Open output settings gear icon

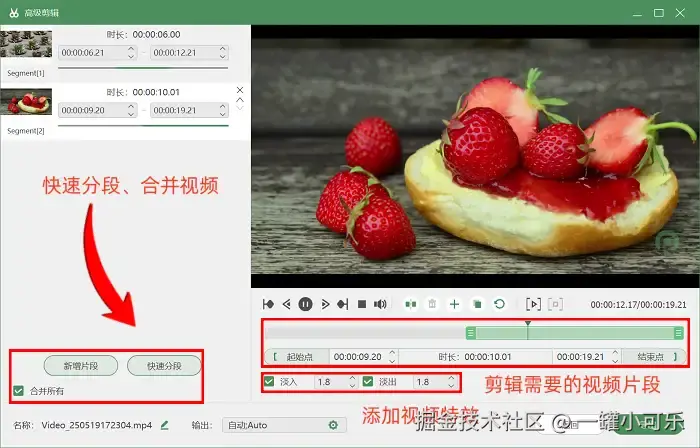(333, 425)
